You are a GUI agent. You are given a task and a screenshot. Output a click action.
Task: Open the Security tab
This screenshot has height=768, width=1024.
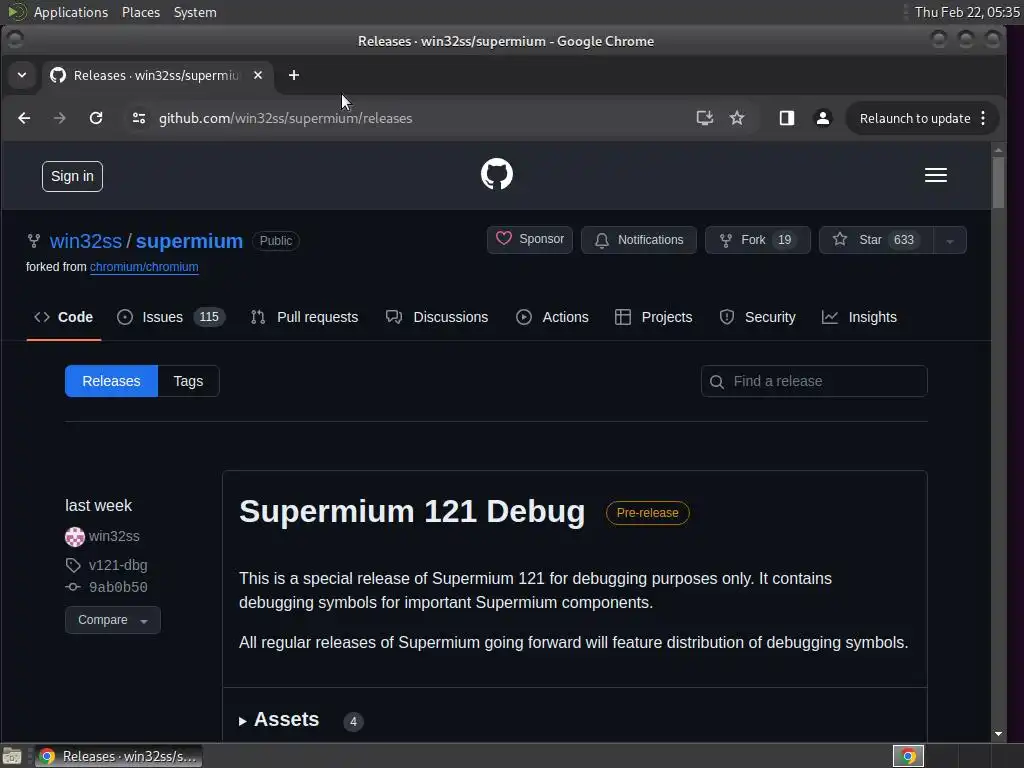click(758, 317)
